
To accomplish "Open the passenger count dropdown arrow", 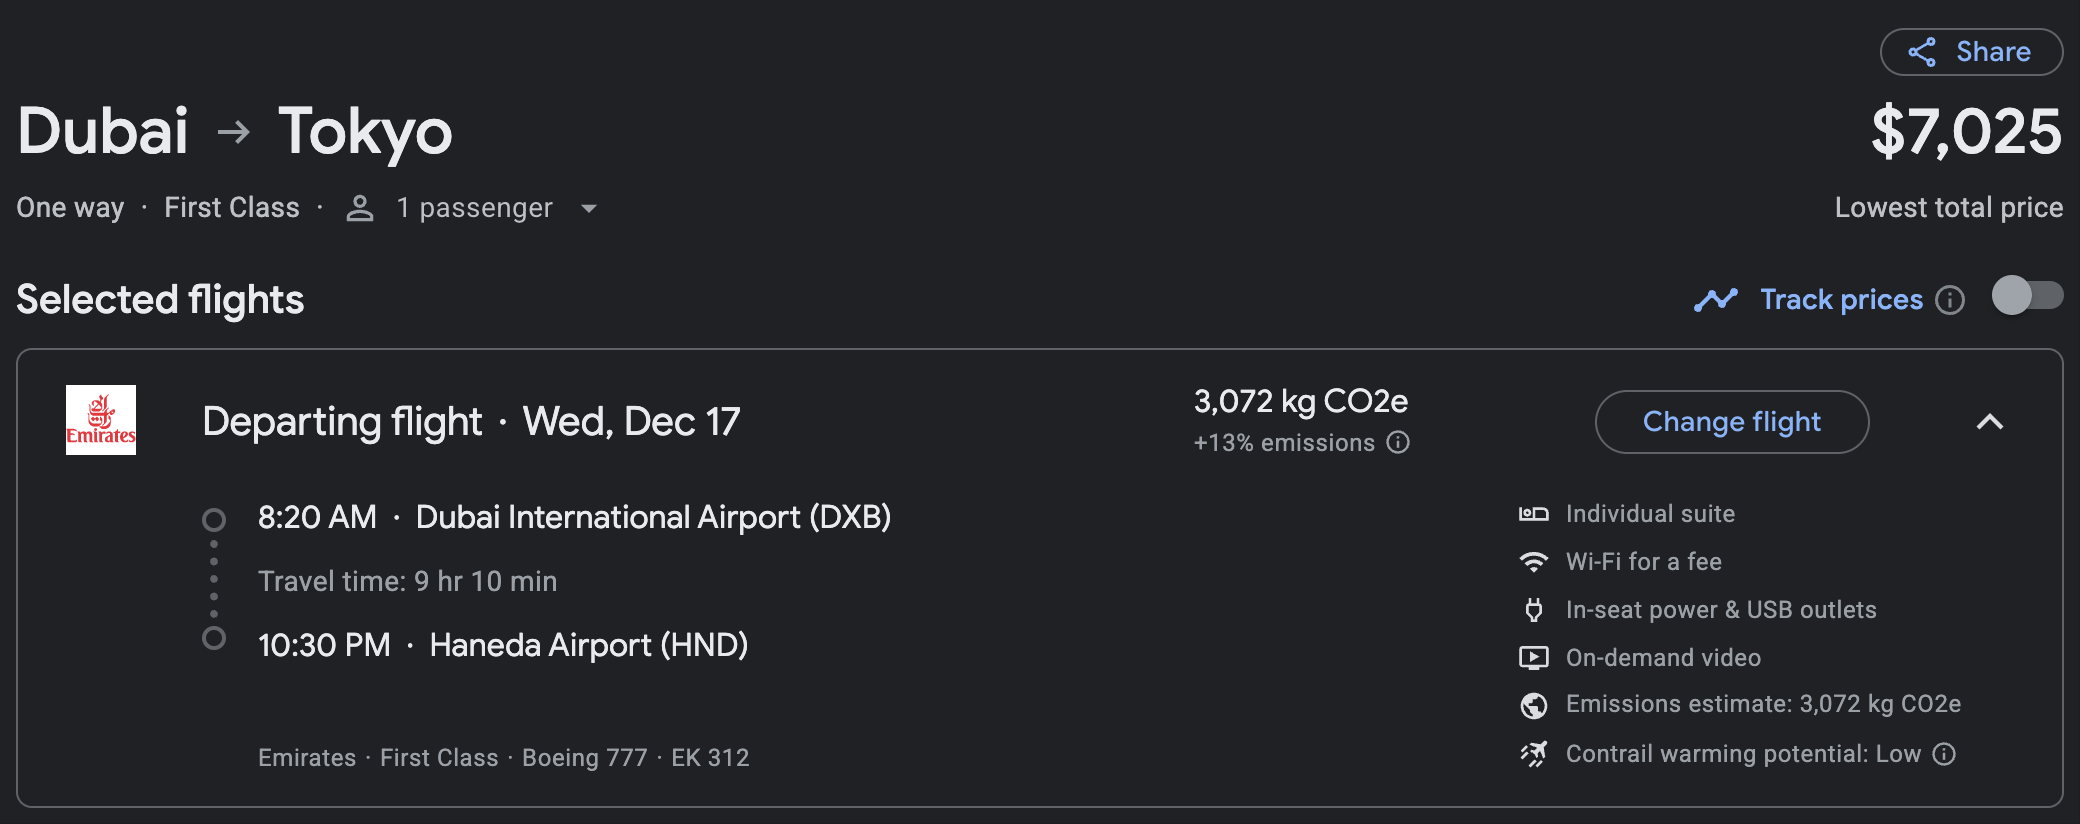I will [x=589, y=208].
